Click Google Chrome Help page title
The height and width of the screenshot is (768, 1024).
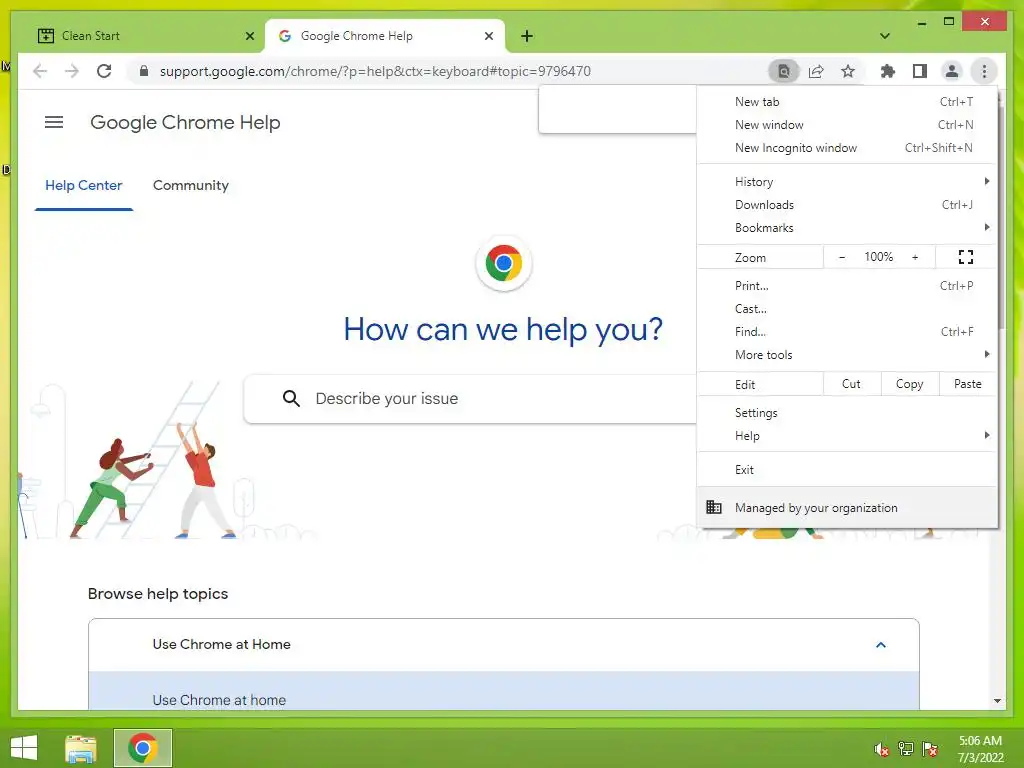click(185, 122)
